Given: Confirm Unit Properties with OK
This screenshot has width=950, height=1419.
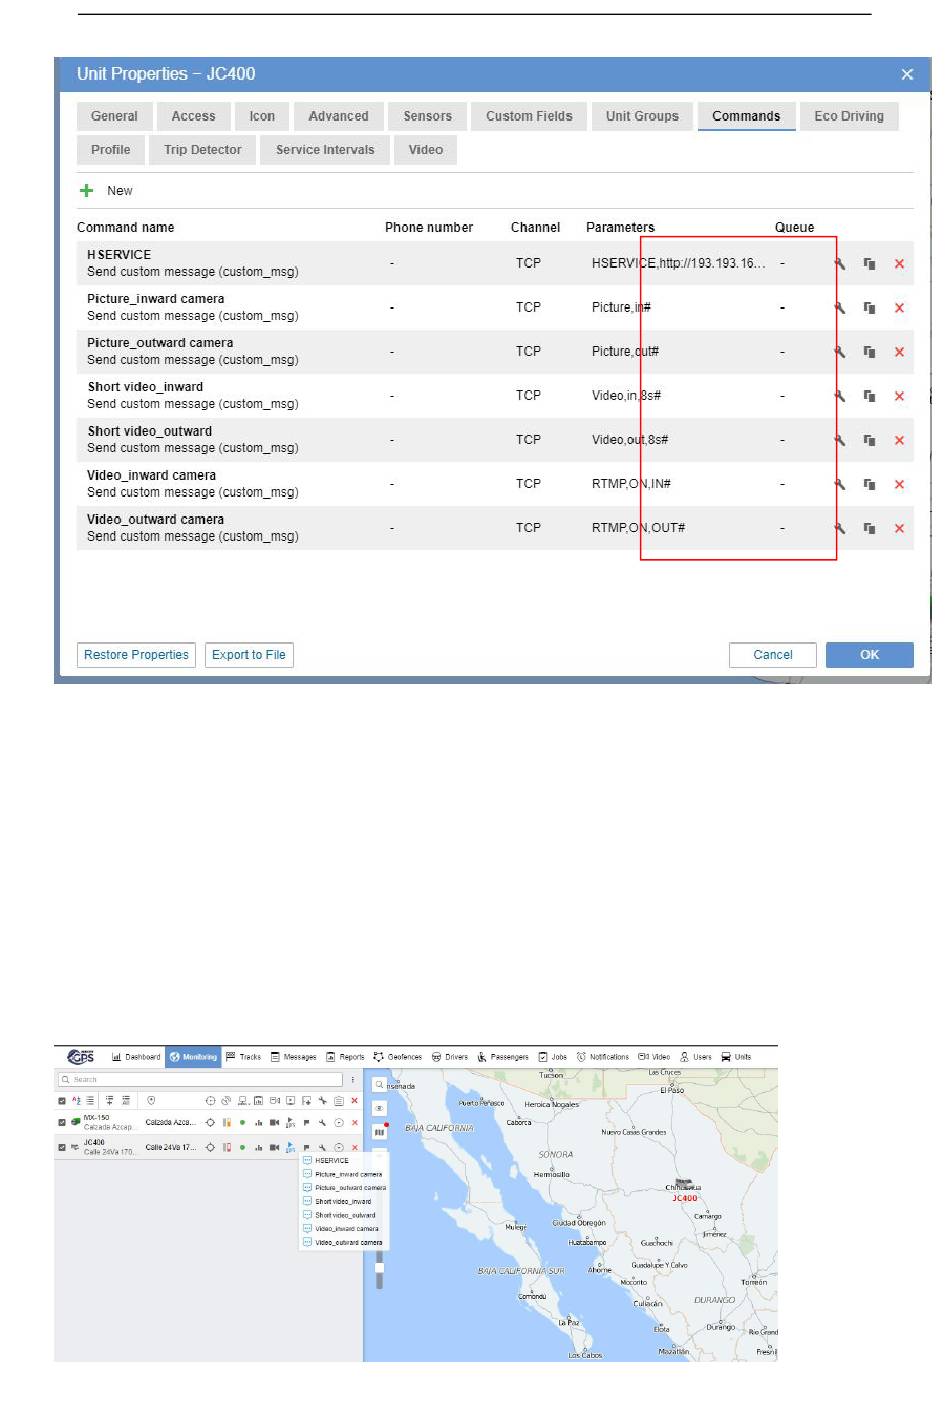Looking at the screenshot, I should pyautogui.click(x=870, y=655).
